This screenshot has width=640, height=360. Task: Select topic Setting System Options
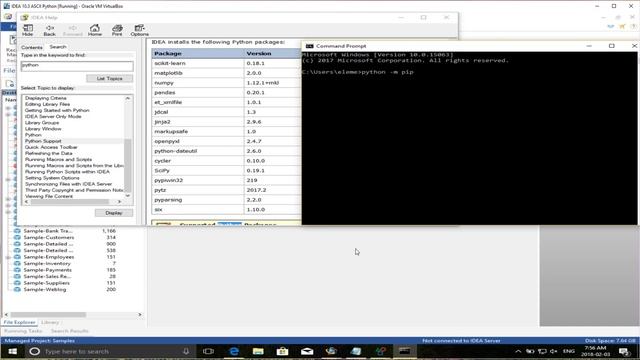[x=52, y=178]
